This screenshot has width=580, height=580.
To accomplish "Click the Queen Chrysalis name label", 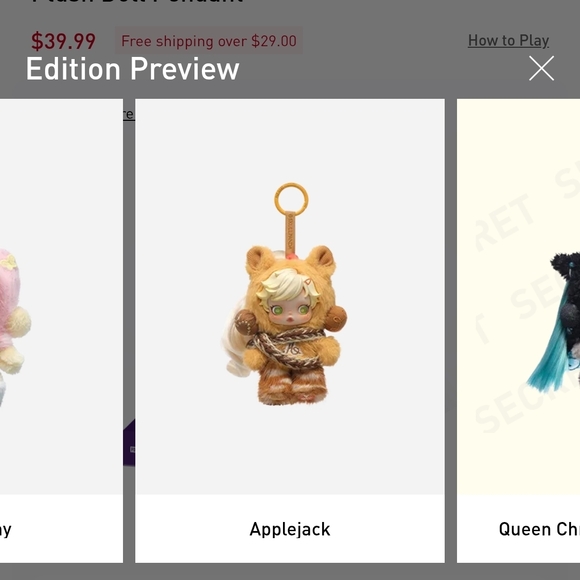I will pyautogui.click(x=539, y=529).
